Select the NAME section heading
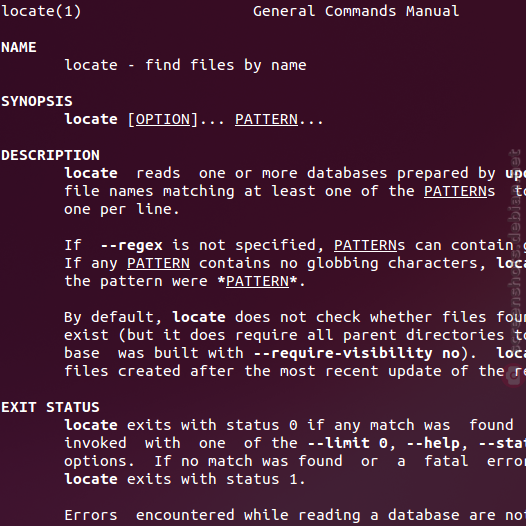This screenshot has width=526, height=526. (x=19, y=47)
